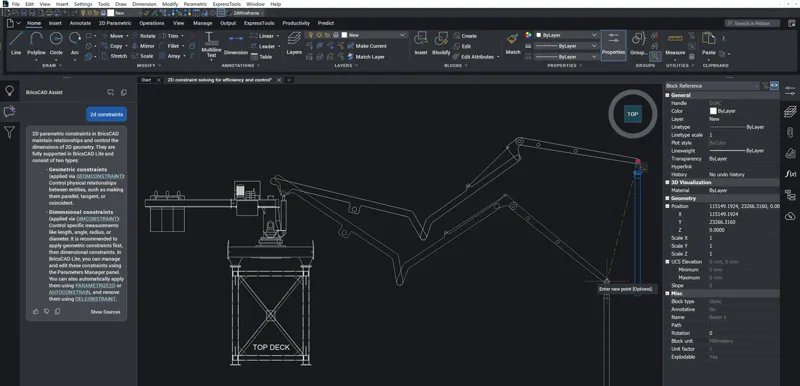Collapse the General properties section

[667, 95]
